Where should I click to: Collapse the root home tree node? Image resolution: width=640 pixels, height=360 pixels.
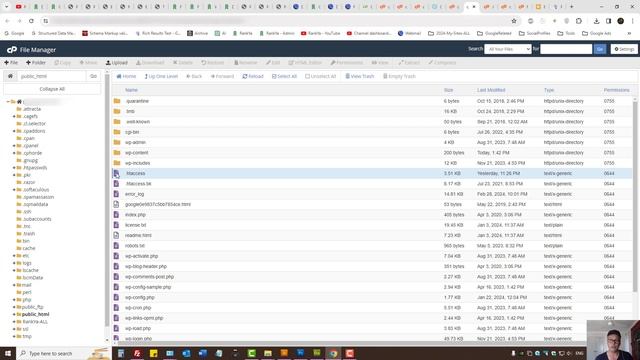click(8, 102)
